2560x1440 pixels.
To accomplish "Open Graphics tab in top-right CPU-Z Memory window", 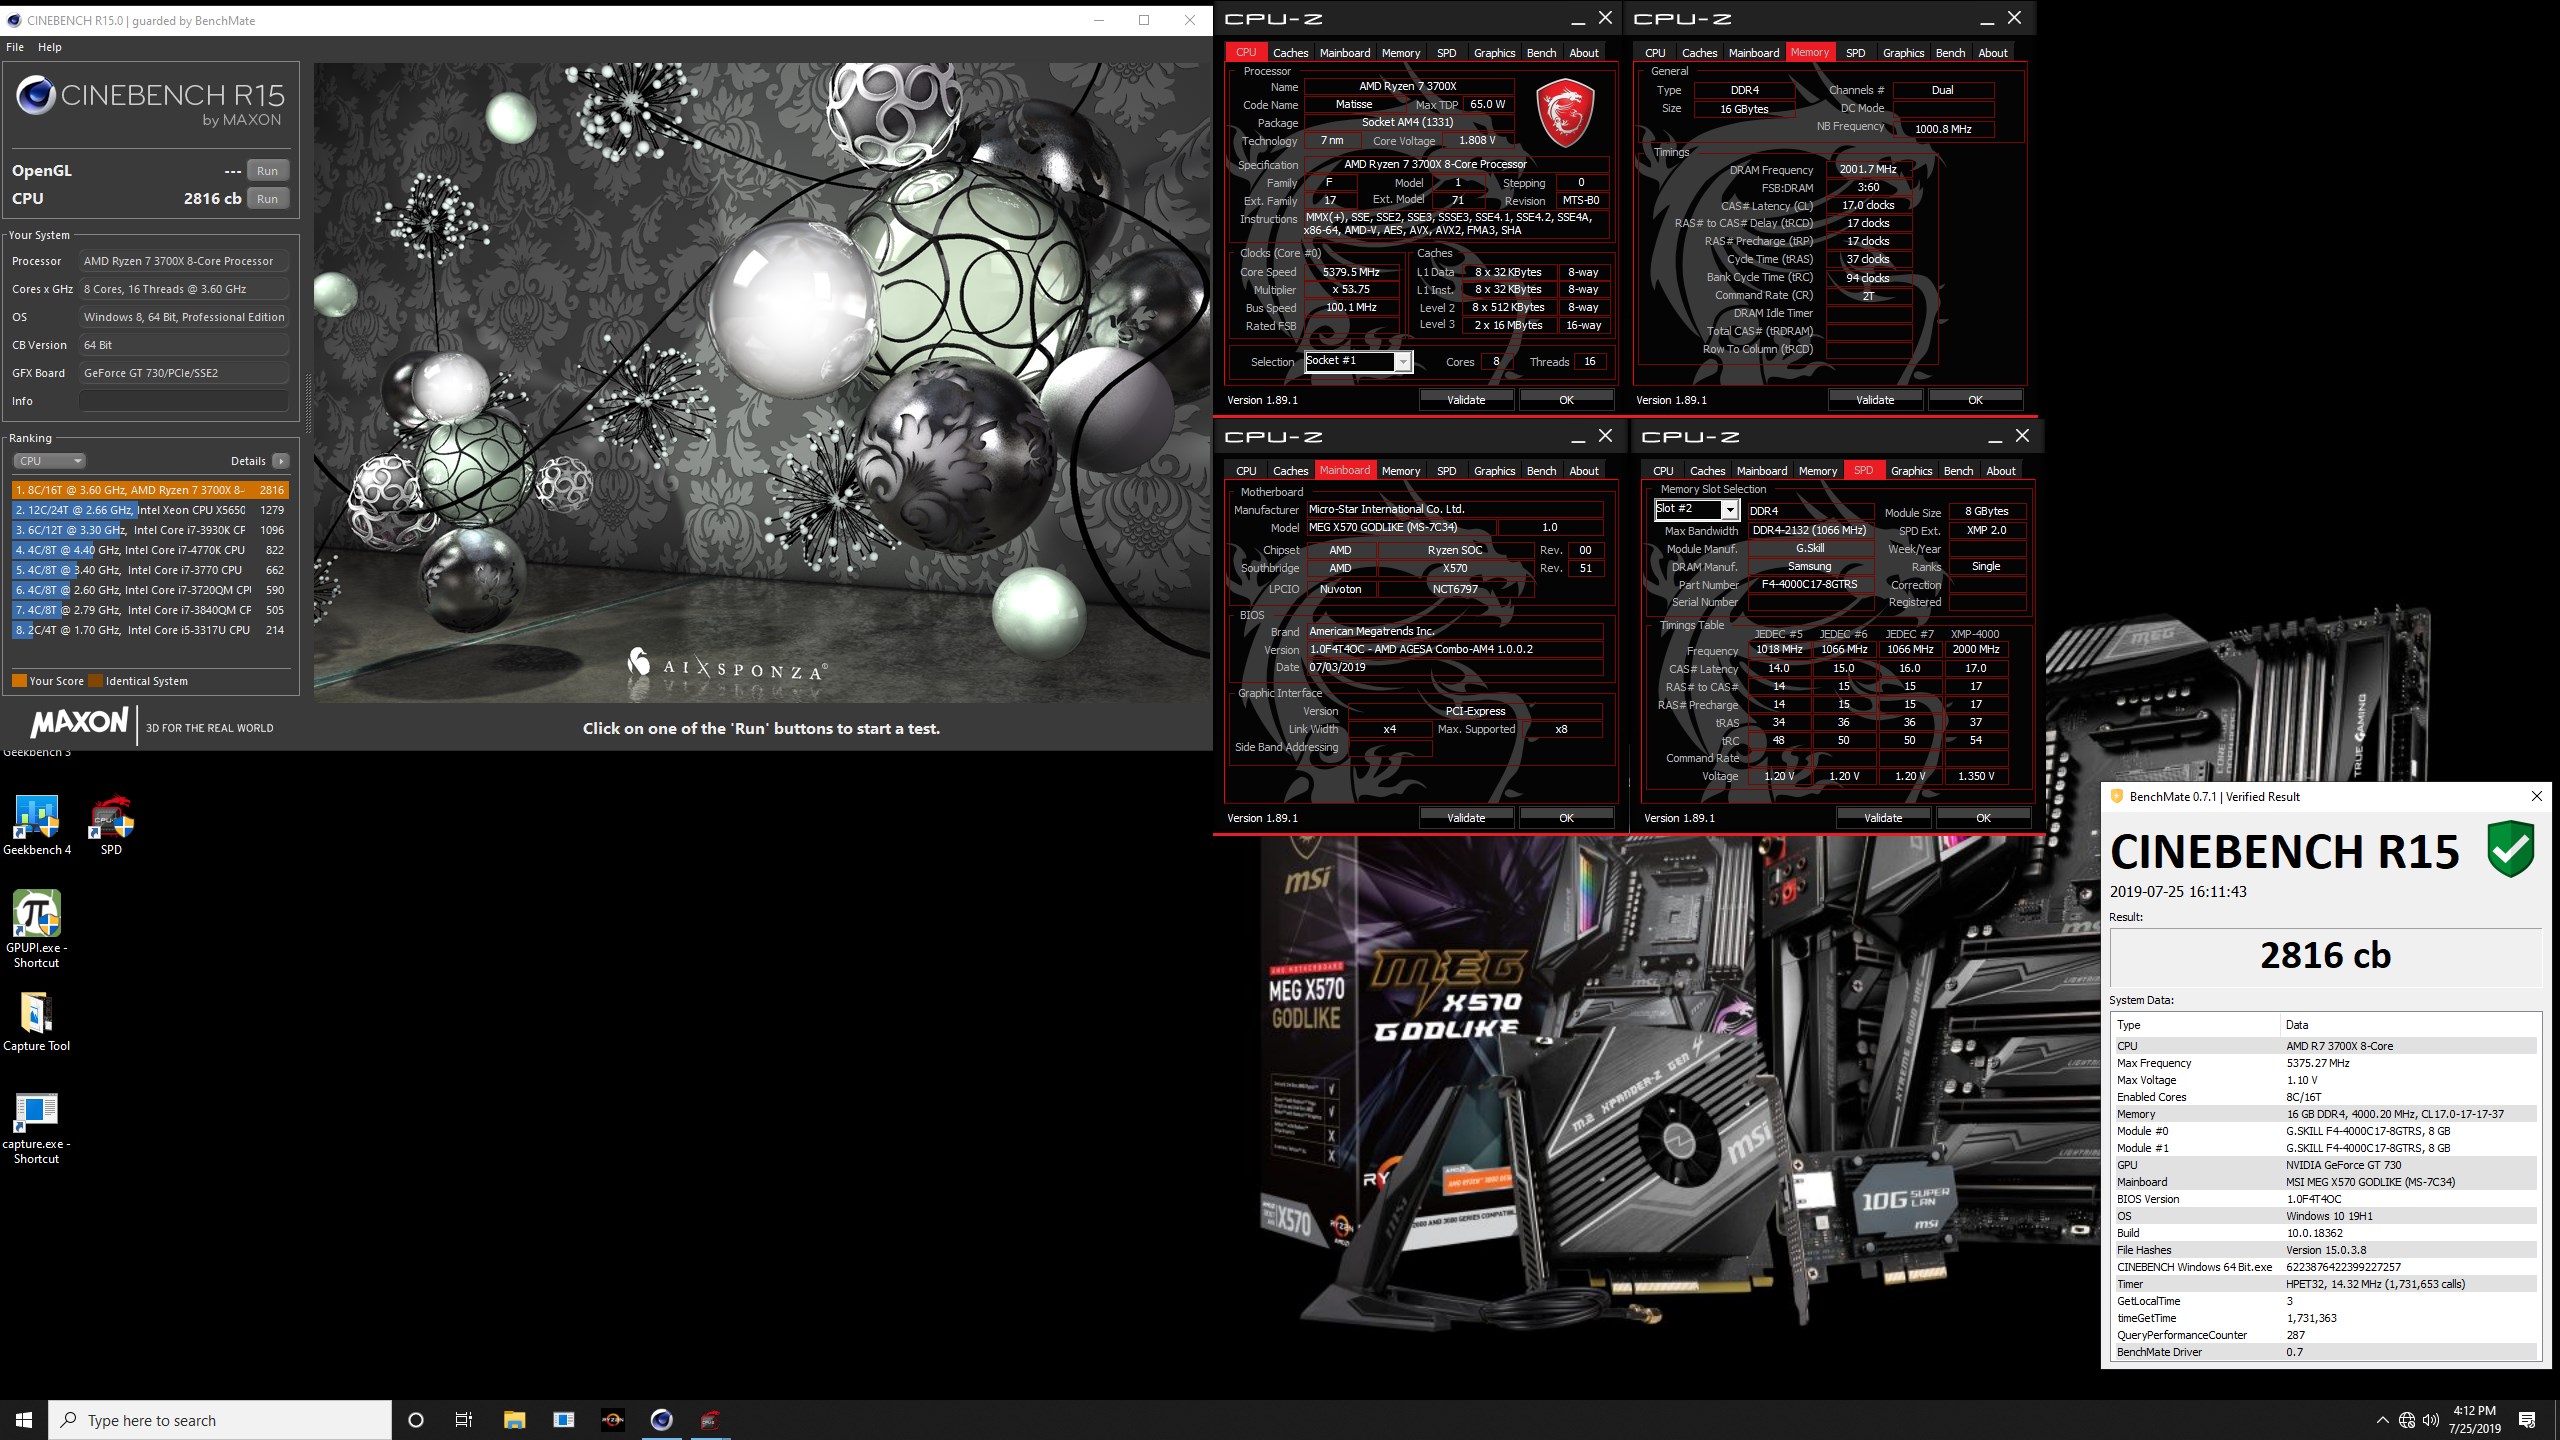I will pos(1903,53).
